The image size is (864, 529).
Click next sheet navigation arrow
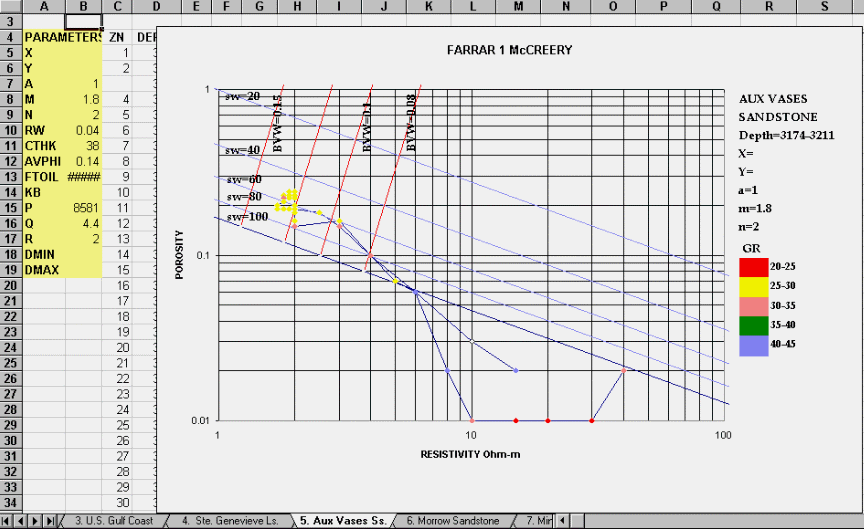point(37,521)
